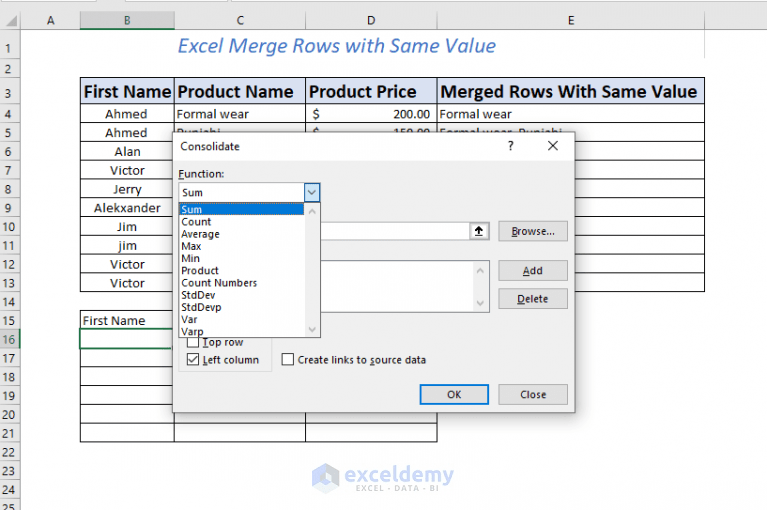The height and width of the screenshot is (510, 767).
Task: Click the select-all corner of the sheet
Action: tap(10, 21)
